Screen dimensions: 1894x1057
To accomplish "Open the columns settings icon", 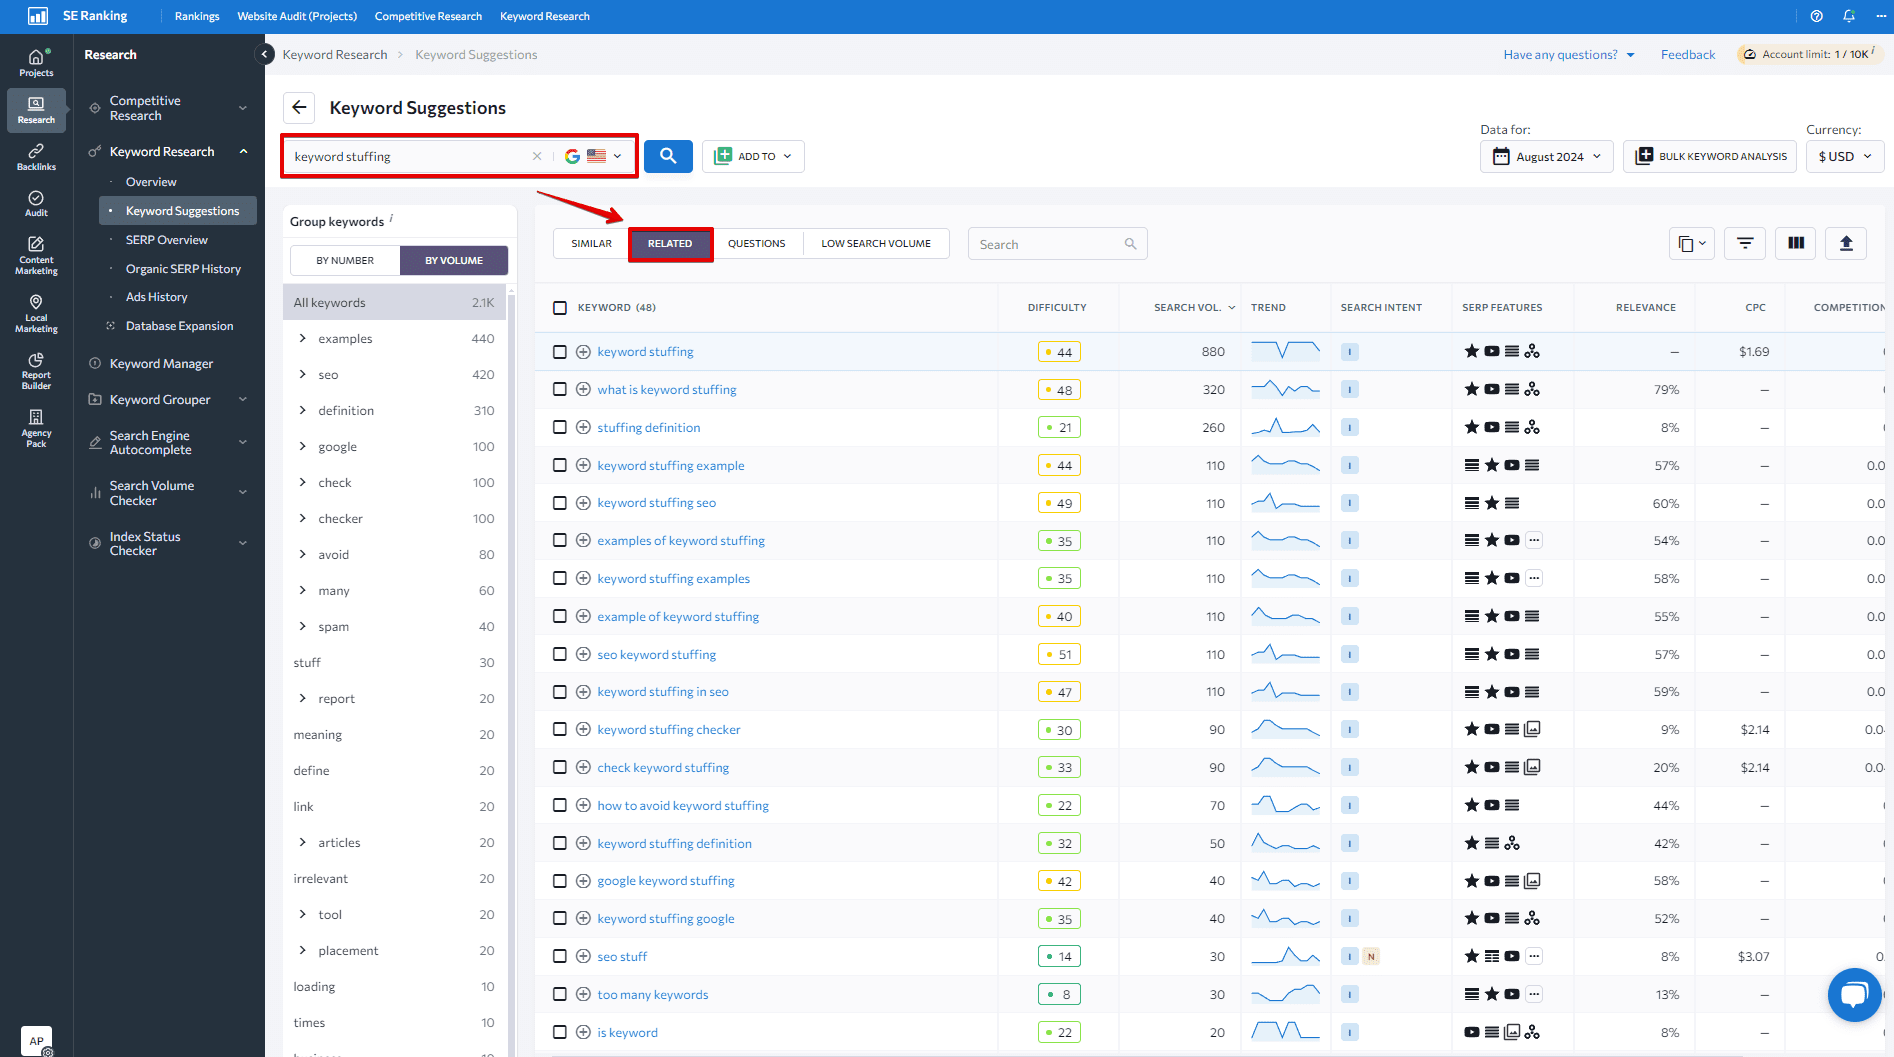I will click(1796, 243).
